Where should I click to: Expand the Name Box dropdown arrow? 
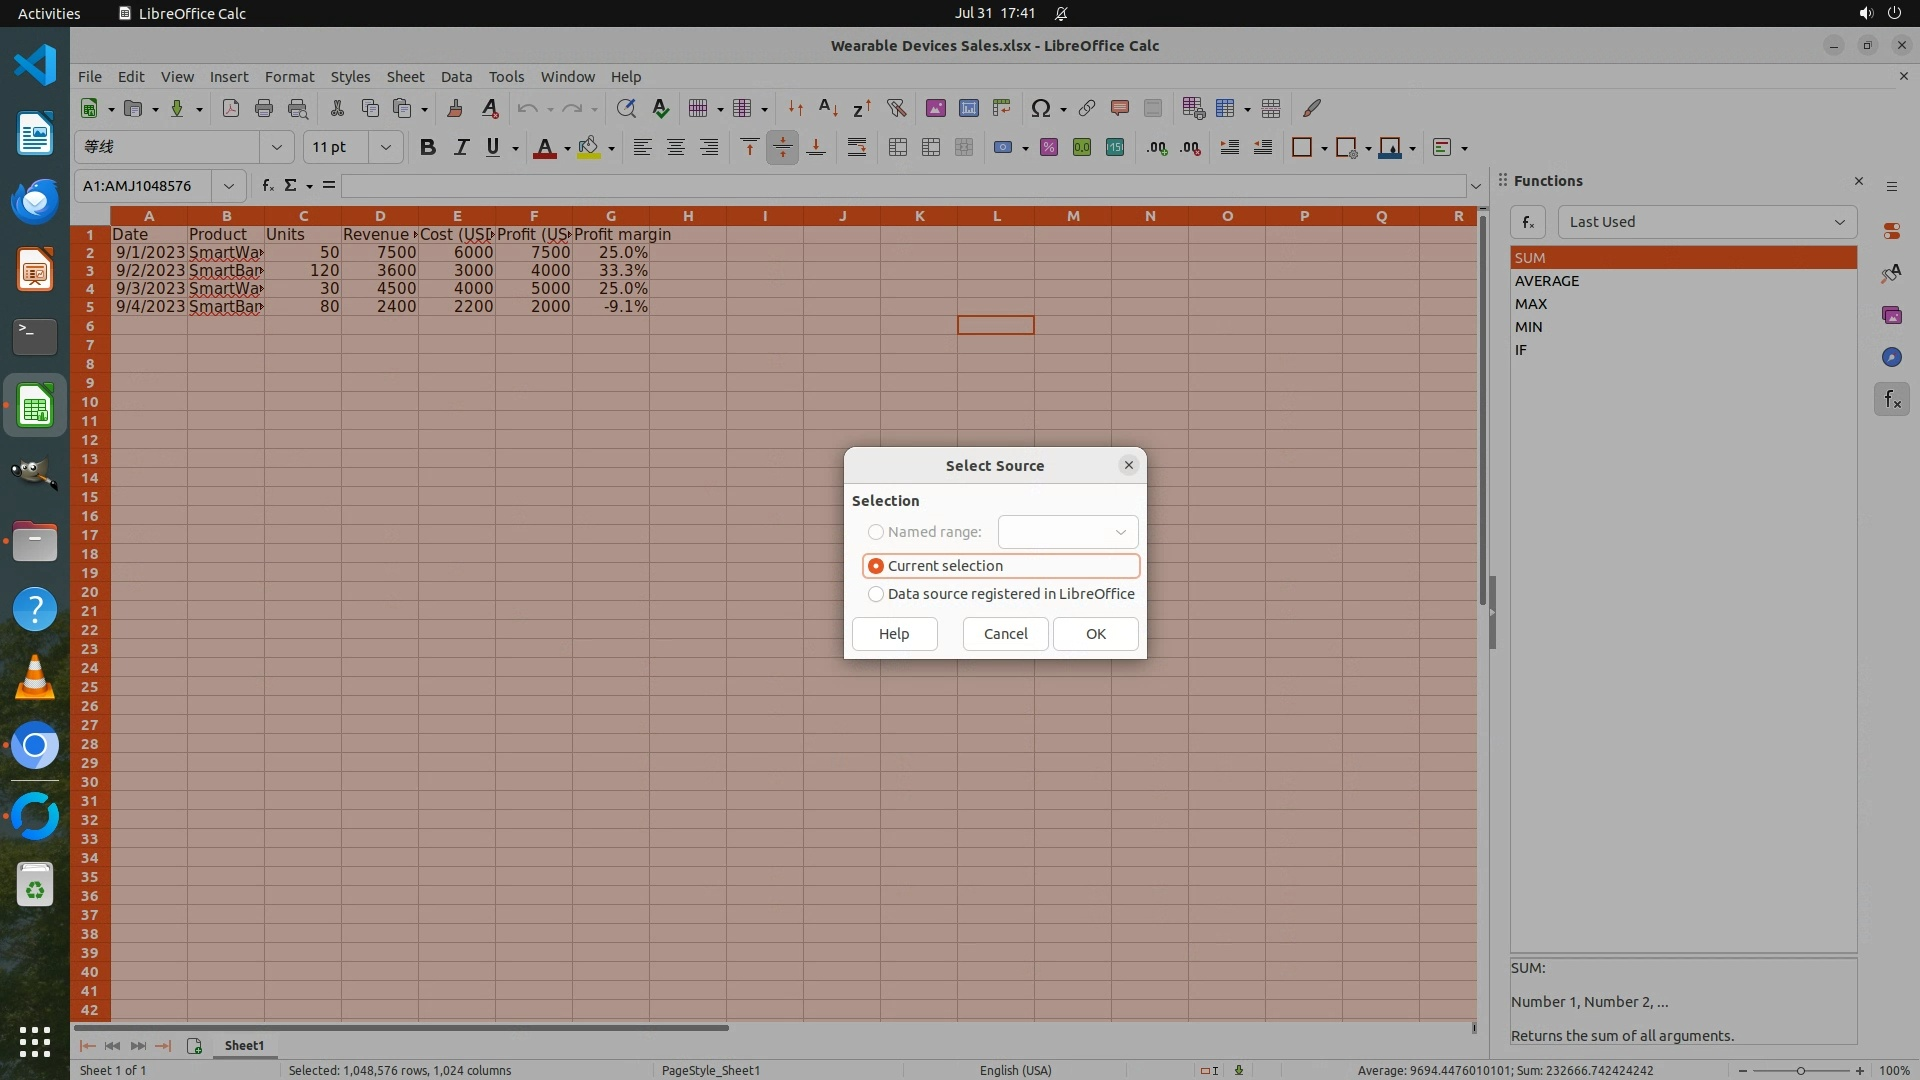[x=229, y=186]
